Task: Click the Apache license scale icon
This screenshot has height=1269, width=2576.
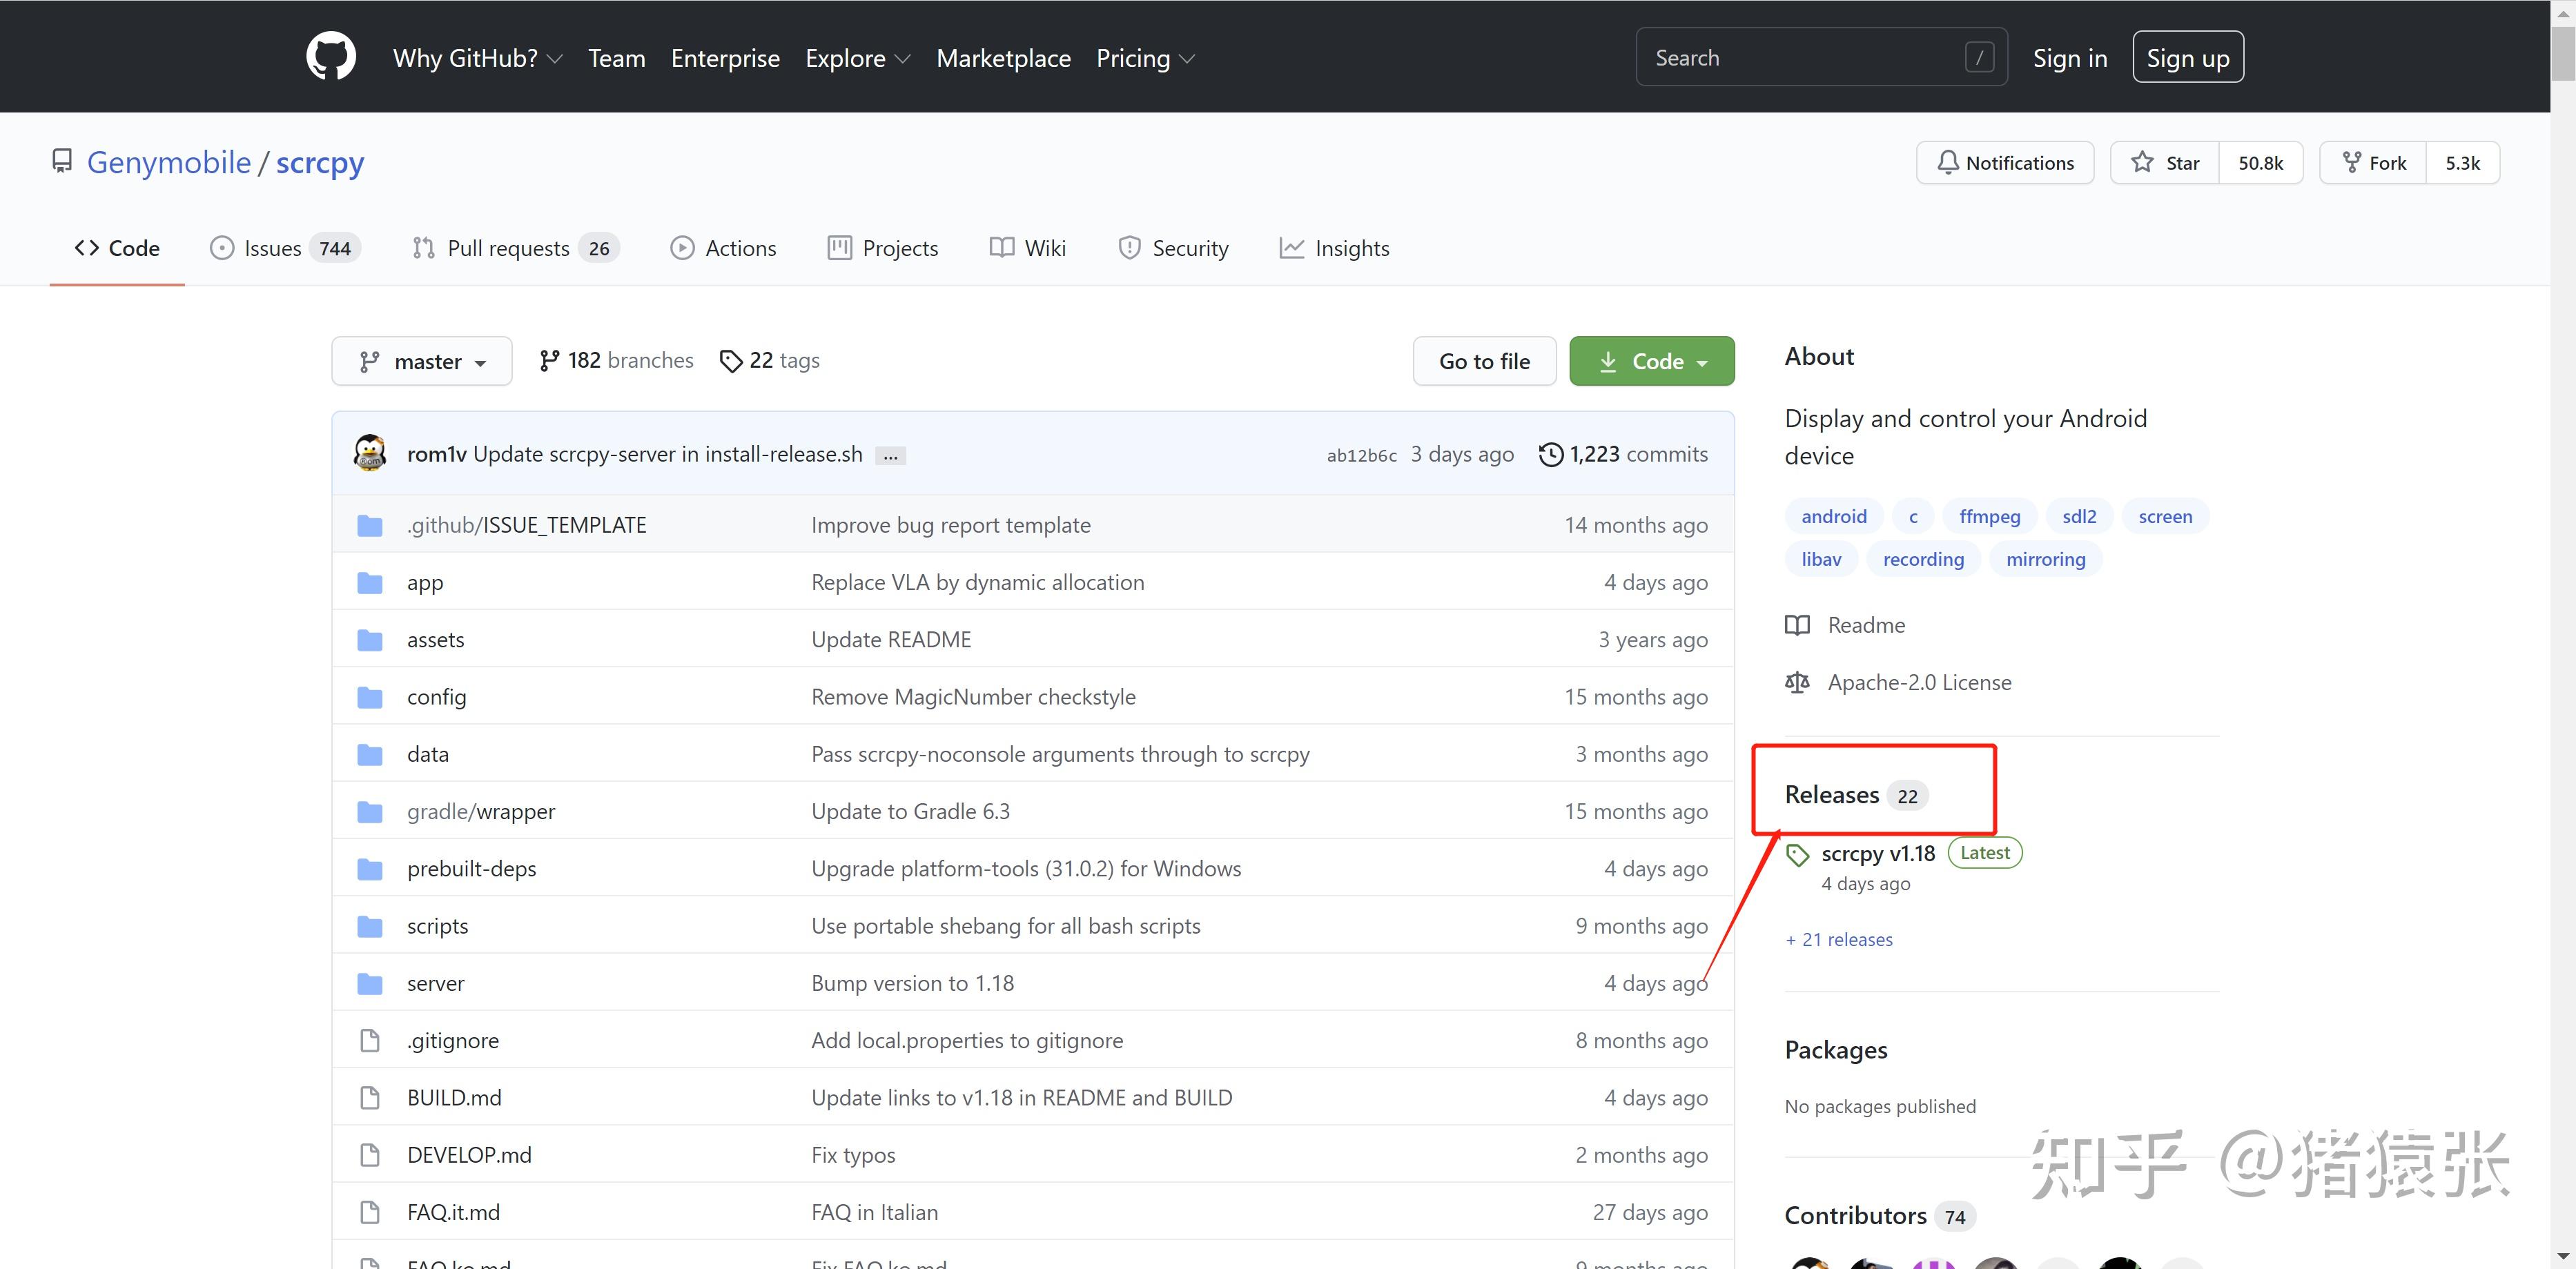Action: pos(1797,682)
